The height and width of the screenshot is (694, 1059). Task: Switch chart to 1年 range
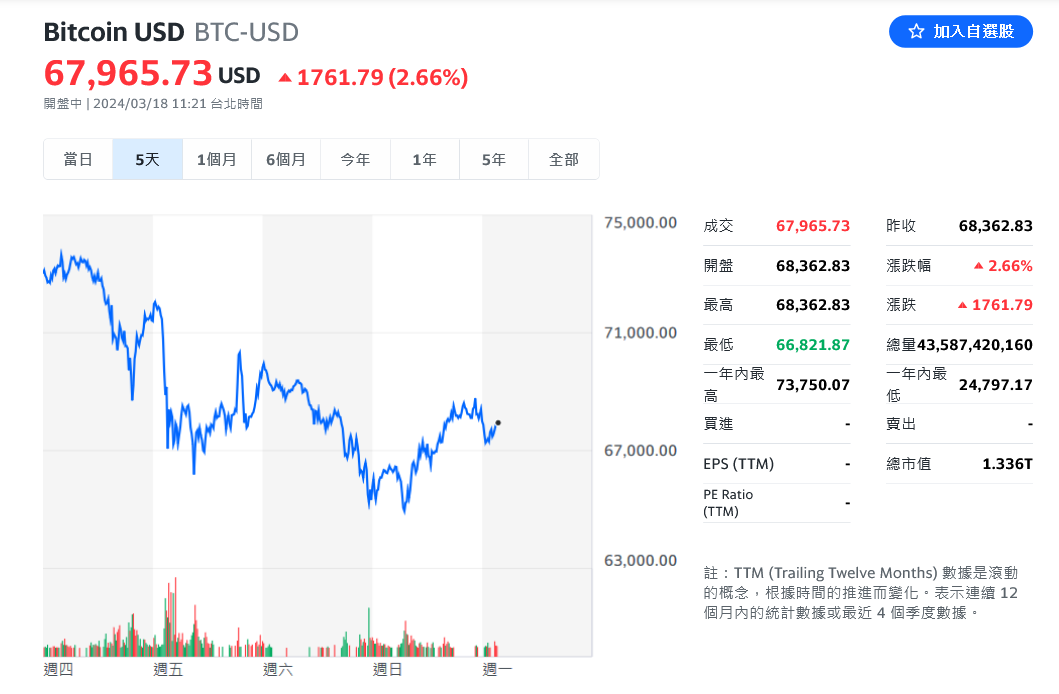[x=425, y=159]
